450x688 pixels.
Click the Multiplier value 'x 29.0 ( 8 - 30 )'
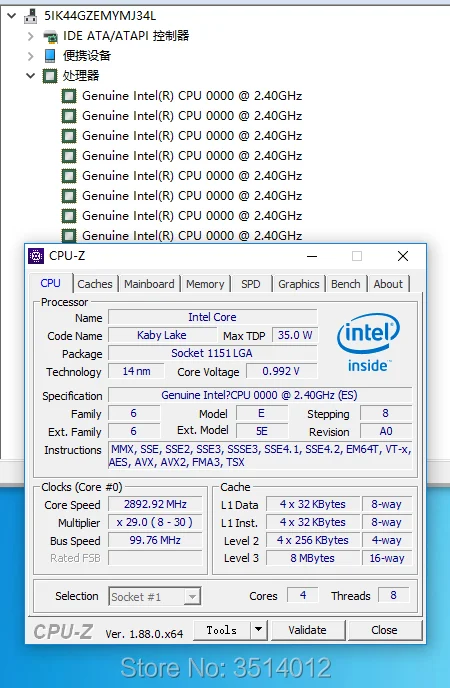(155, 522)
